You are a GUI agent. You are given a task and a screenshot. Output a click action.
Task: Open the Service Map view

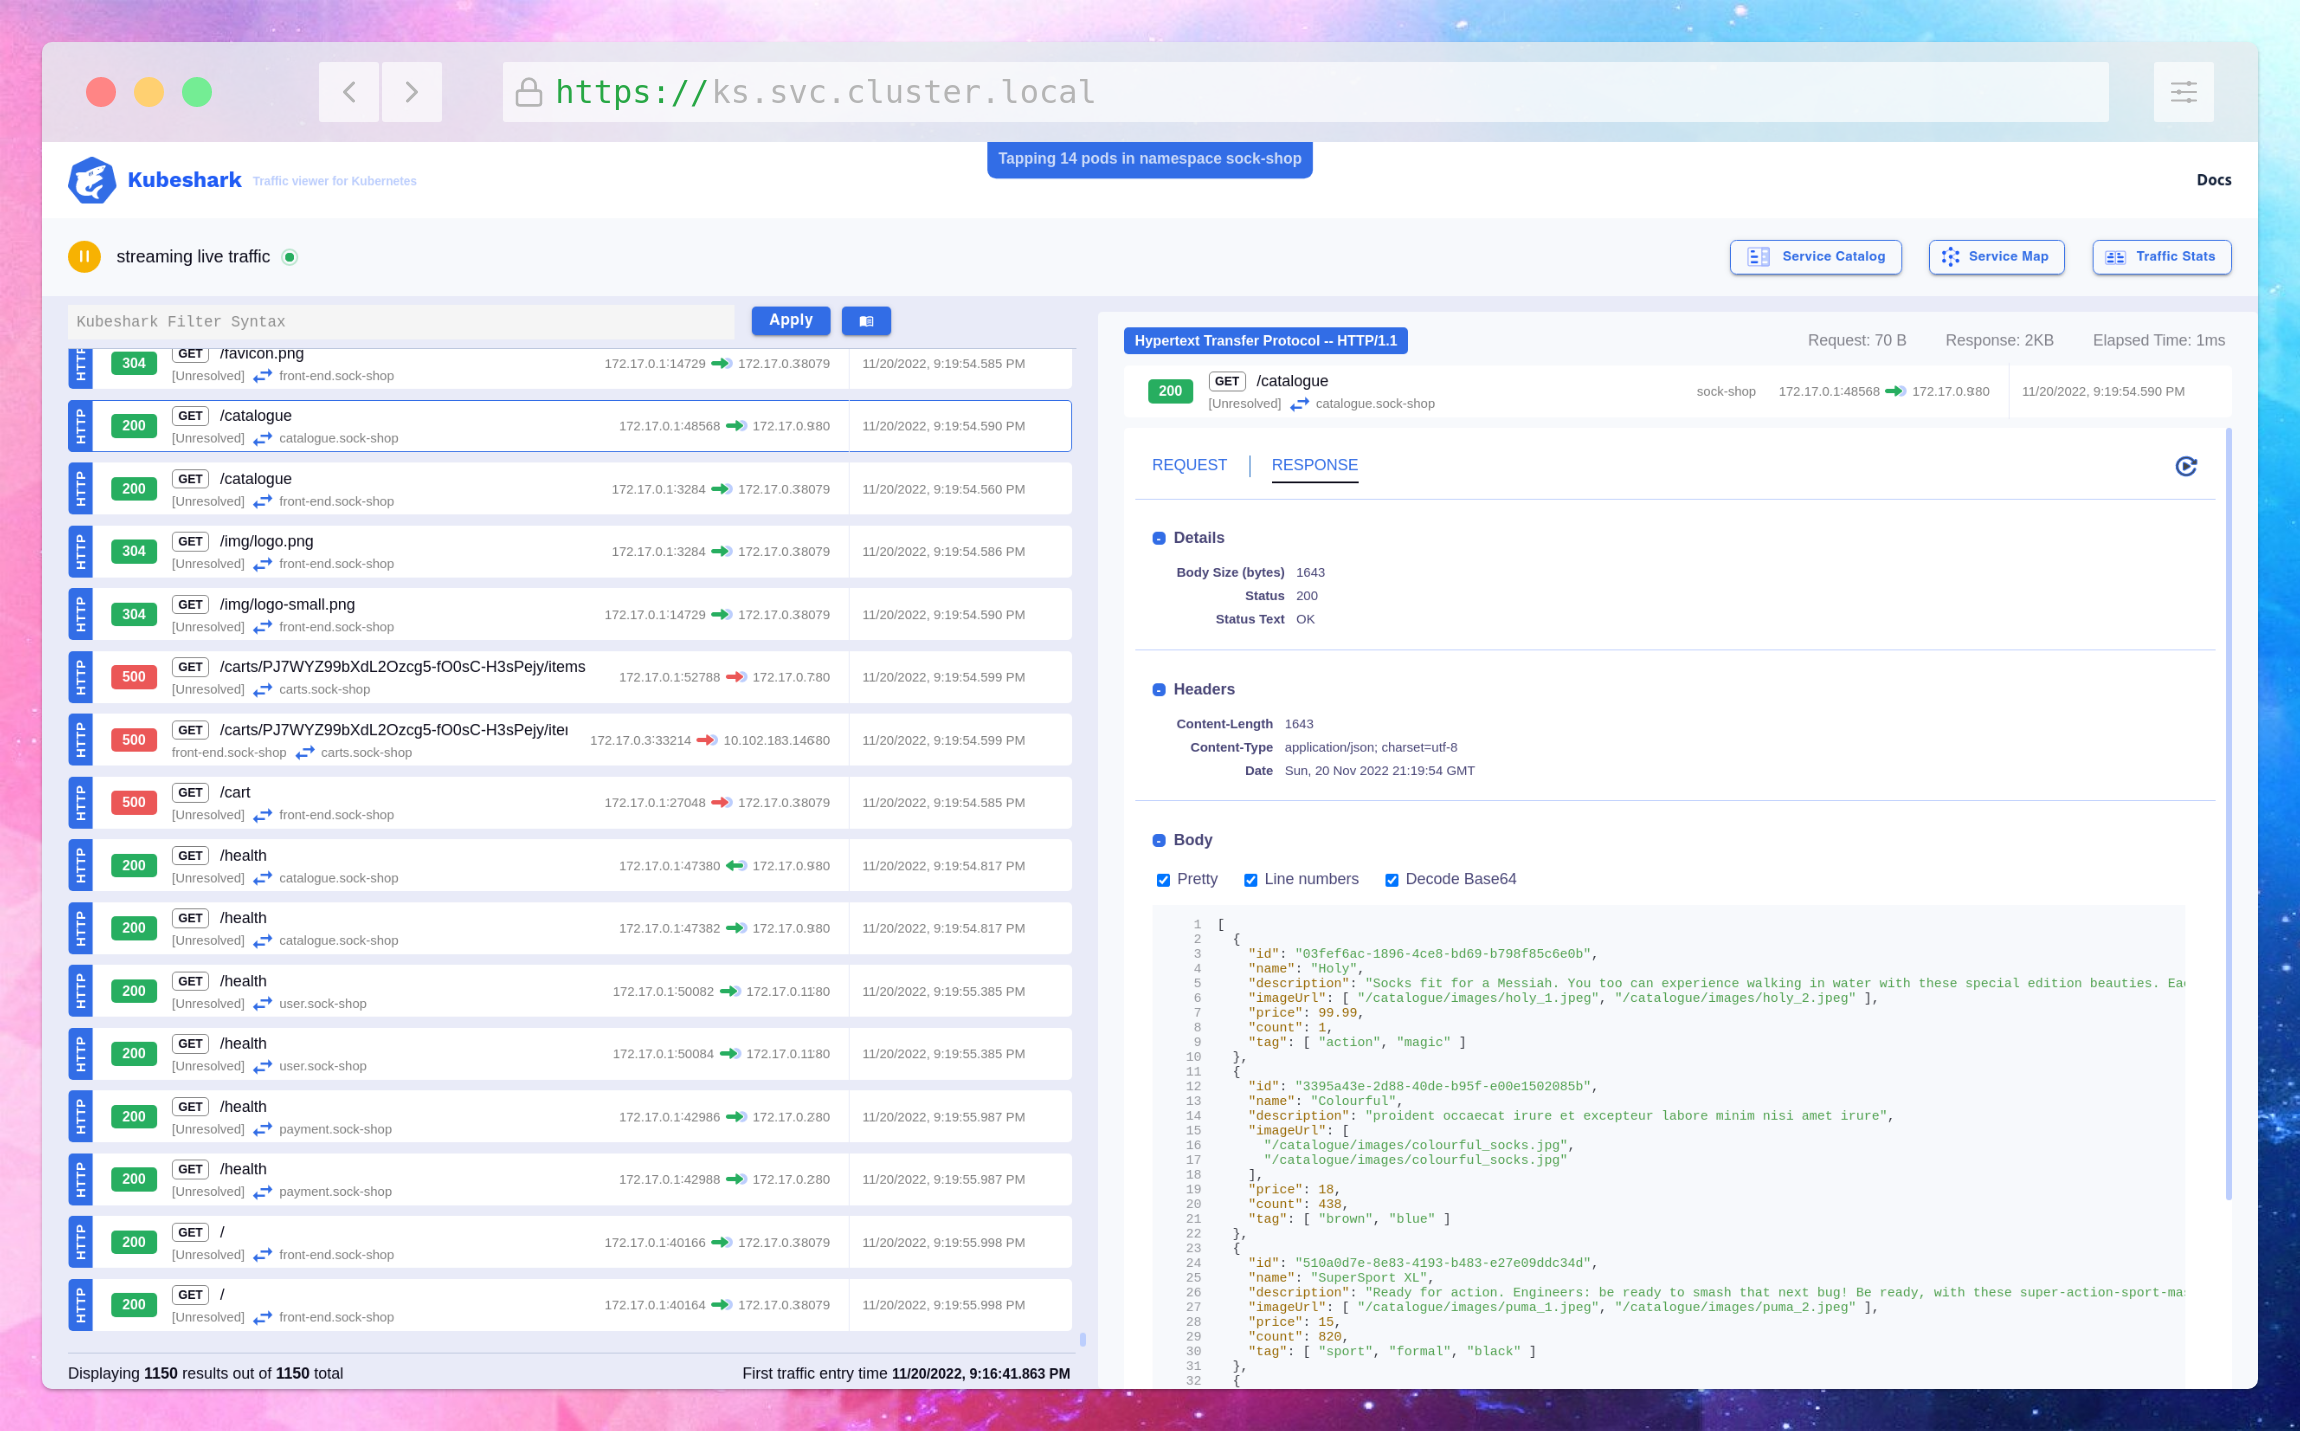(1997, 257)
